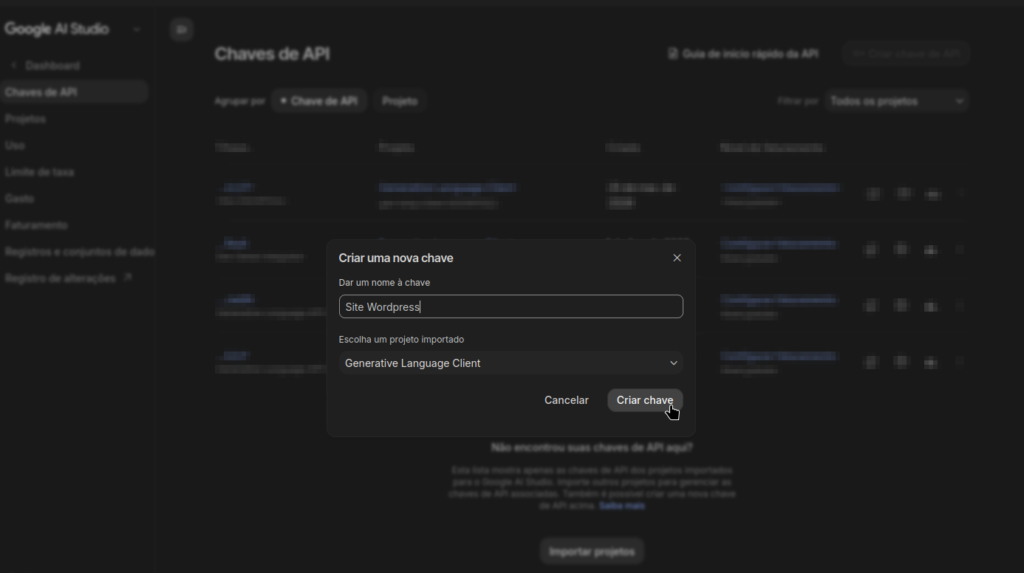The width and height of the screenshot is (1024, 573).
Task: Open Registro de alterações external link
Action: click(x=68, y=278)
